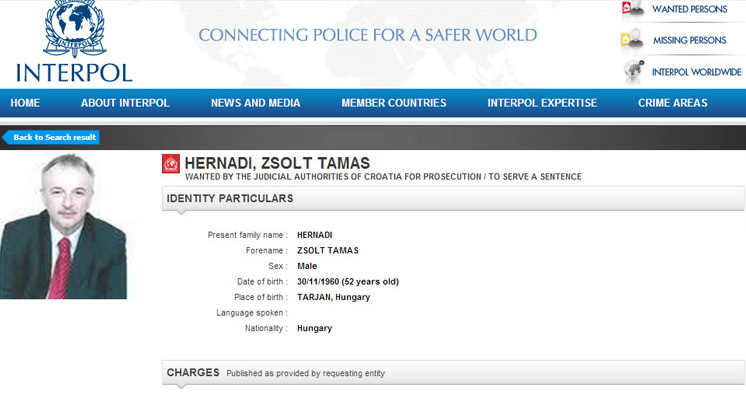
Task: Open the MISSING PERSONS link text
Action: (689, 40)
